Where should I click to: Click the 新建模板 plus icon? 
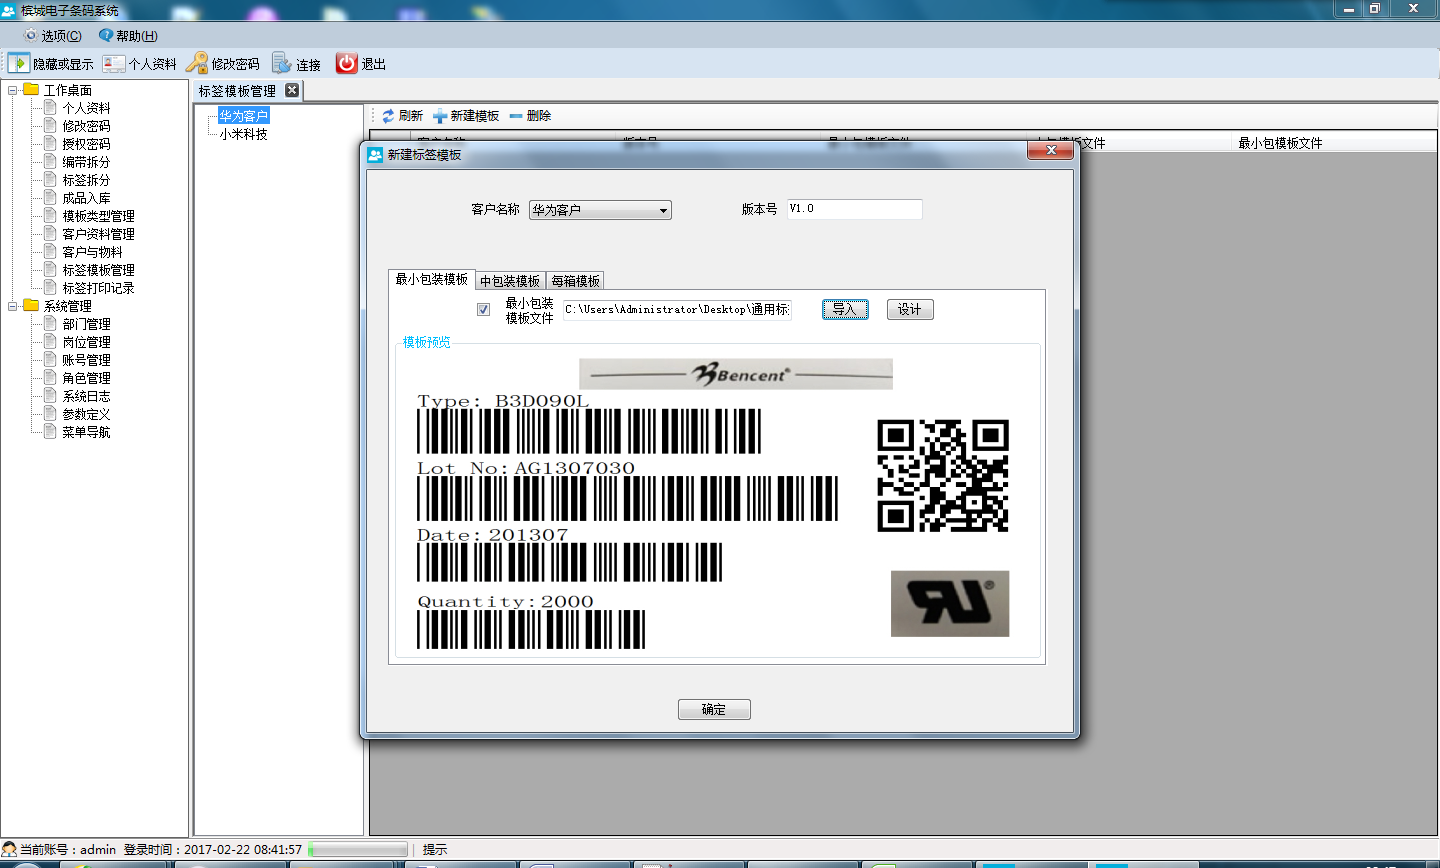pyautogui.click(x=440, y=116)
